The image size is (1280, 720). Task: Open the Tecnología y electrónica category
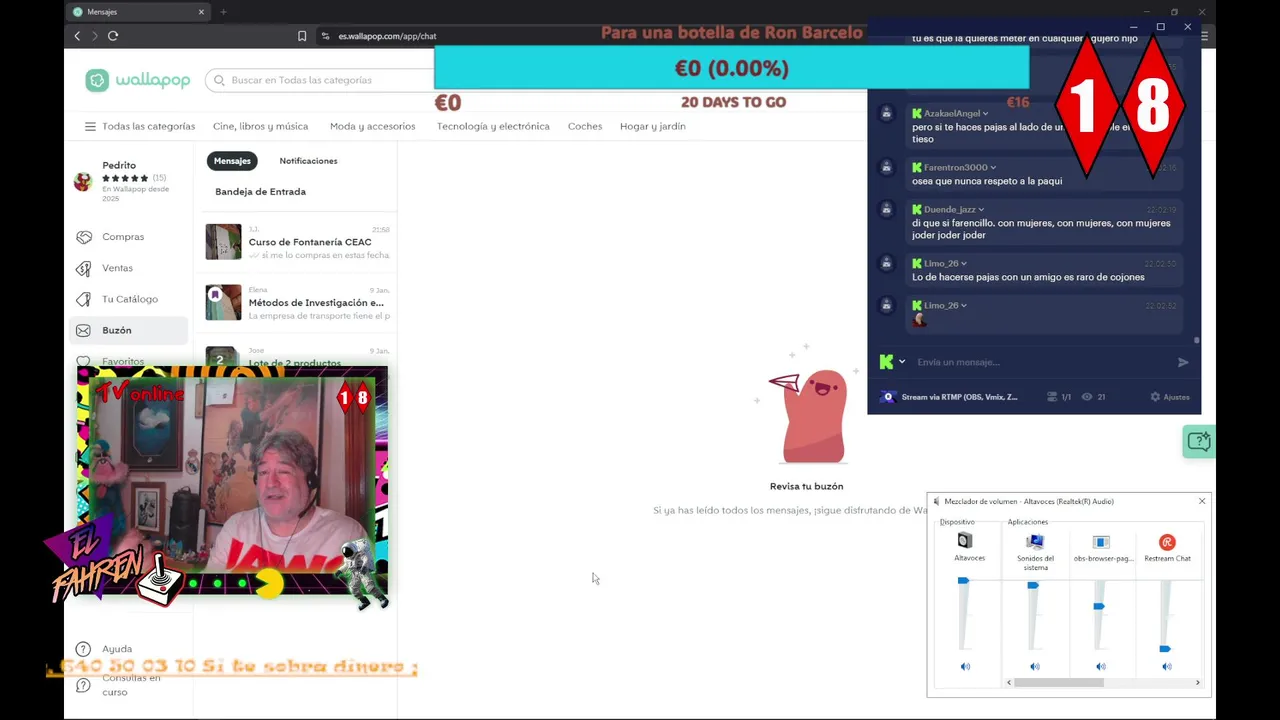coord(493,127)
